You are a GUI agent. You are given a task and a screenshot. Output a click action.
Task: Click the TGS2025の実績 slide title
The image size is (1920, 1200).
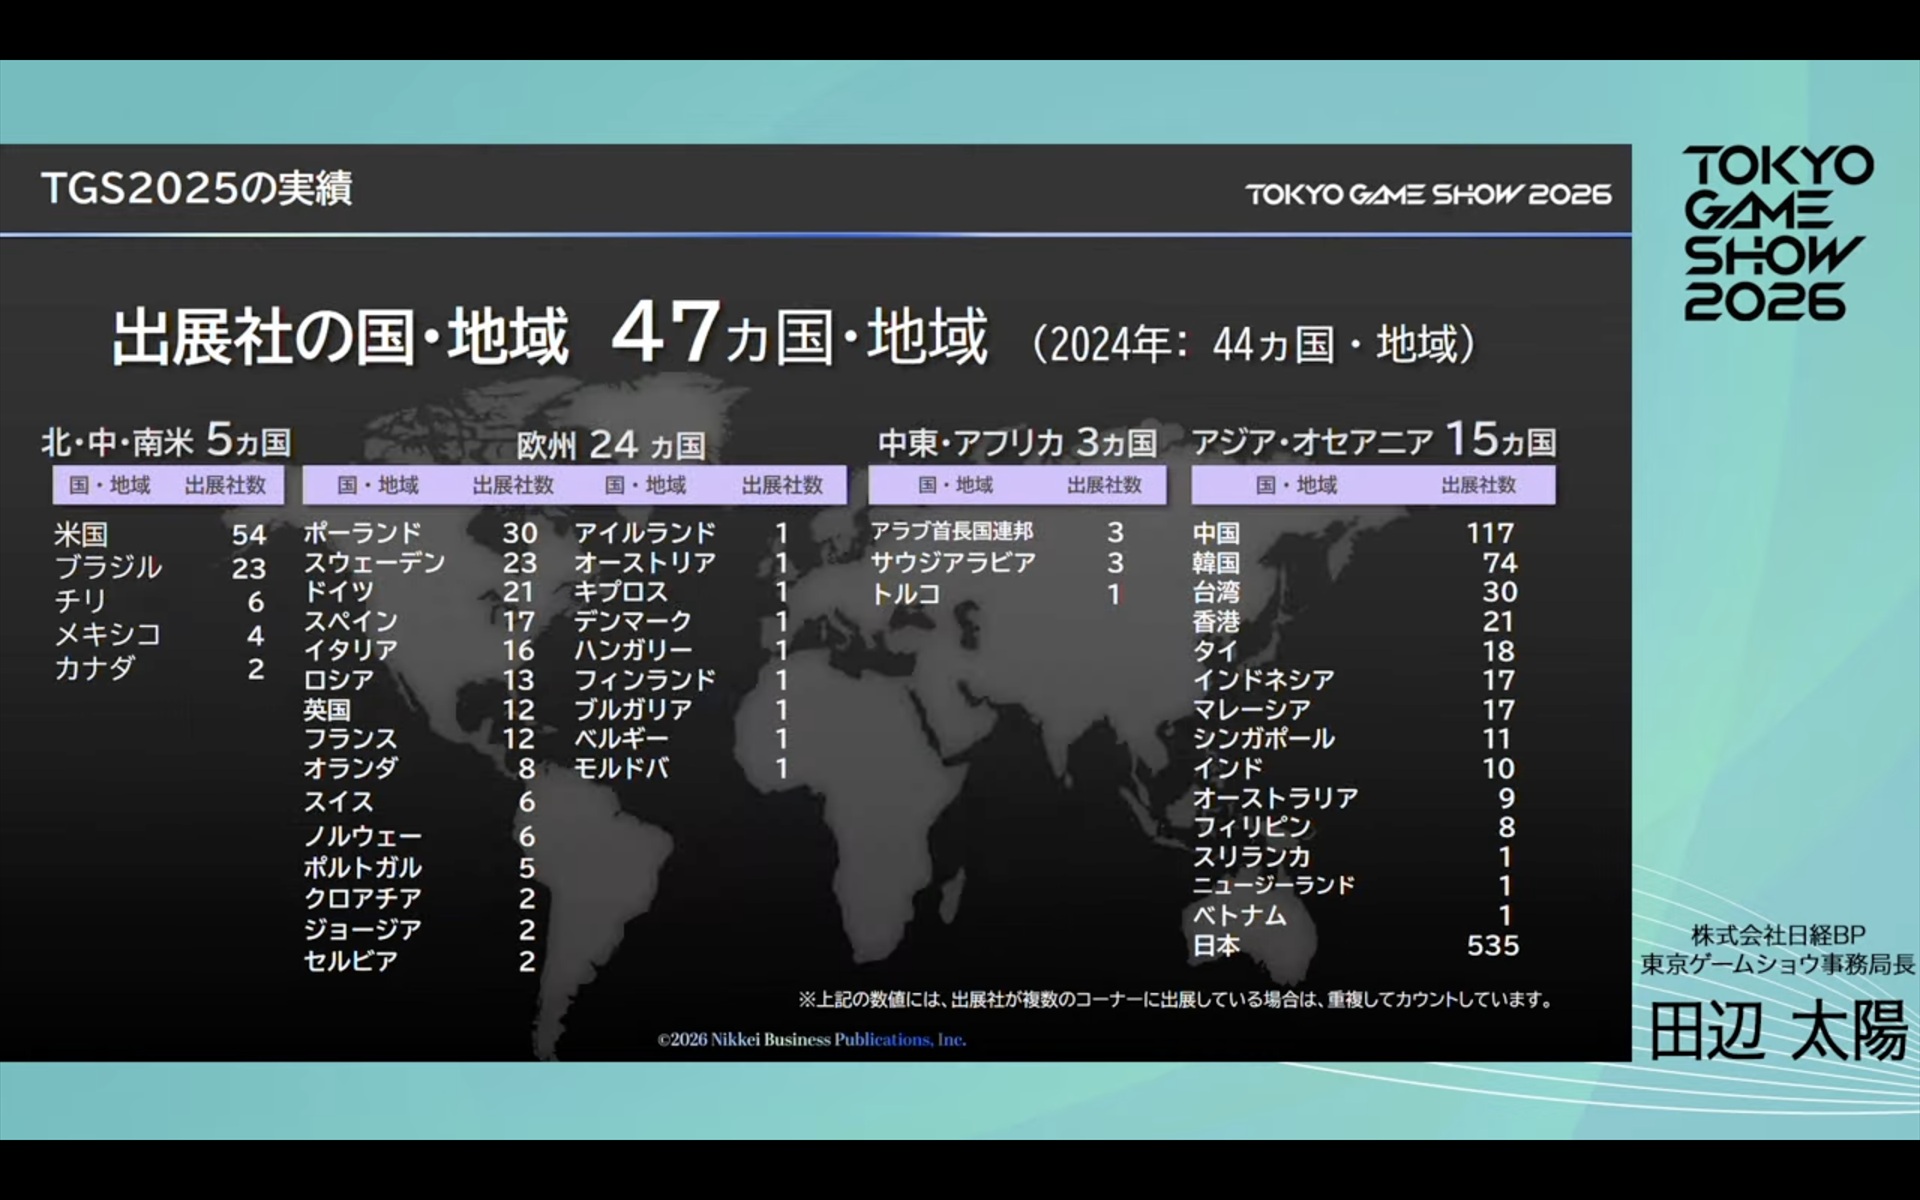click(196, 188)
